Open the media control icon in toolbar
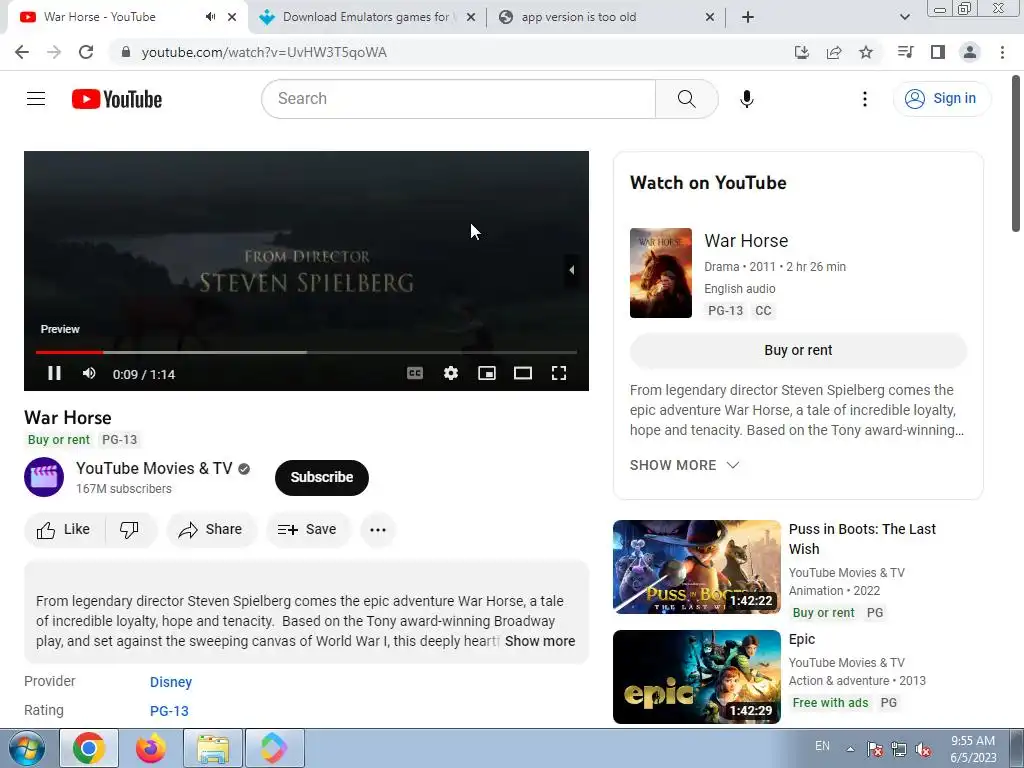 point(905,52)
